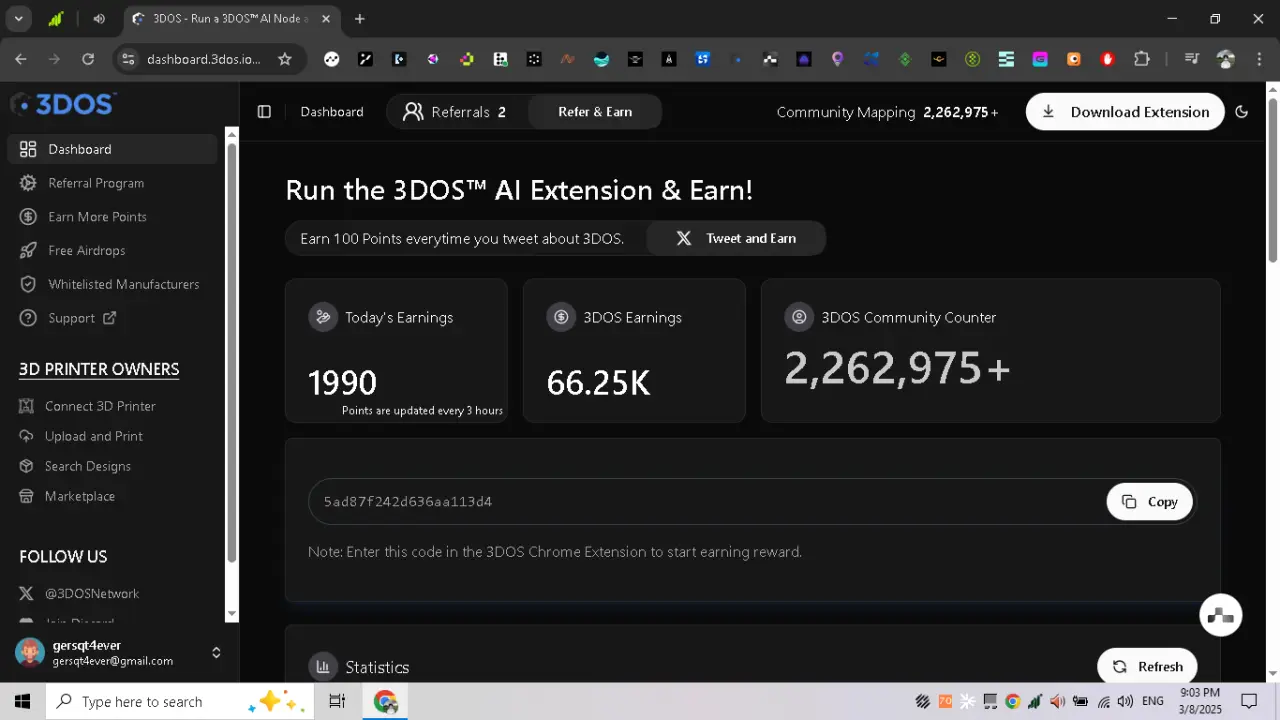This screenshot has width=1280, height=720.
Task: Click the Community Mapping 2,262,975+ counter
Action: click(x=887, y=112)
